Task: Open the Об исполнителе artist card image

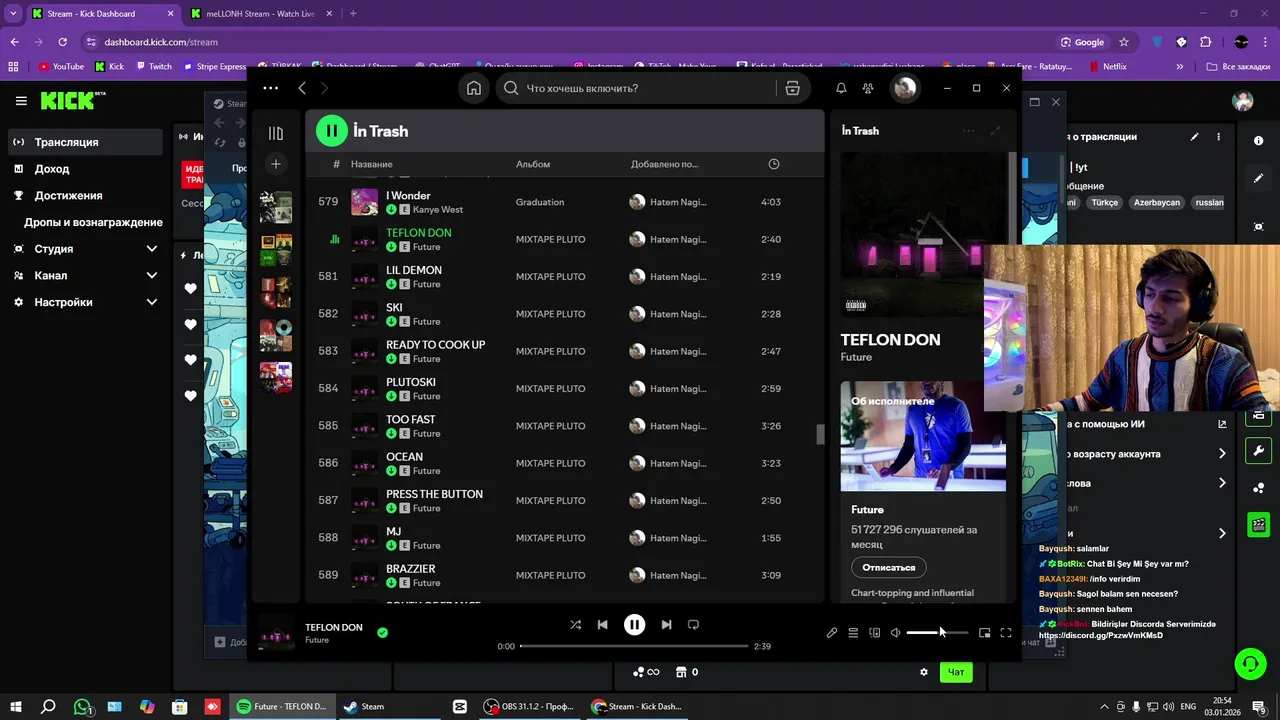Action: click(923, 436)
